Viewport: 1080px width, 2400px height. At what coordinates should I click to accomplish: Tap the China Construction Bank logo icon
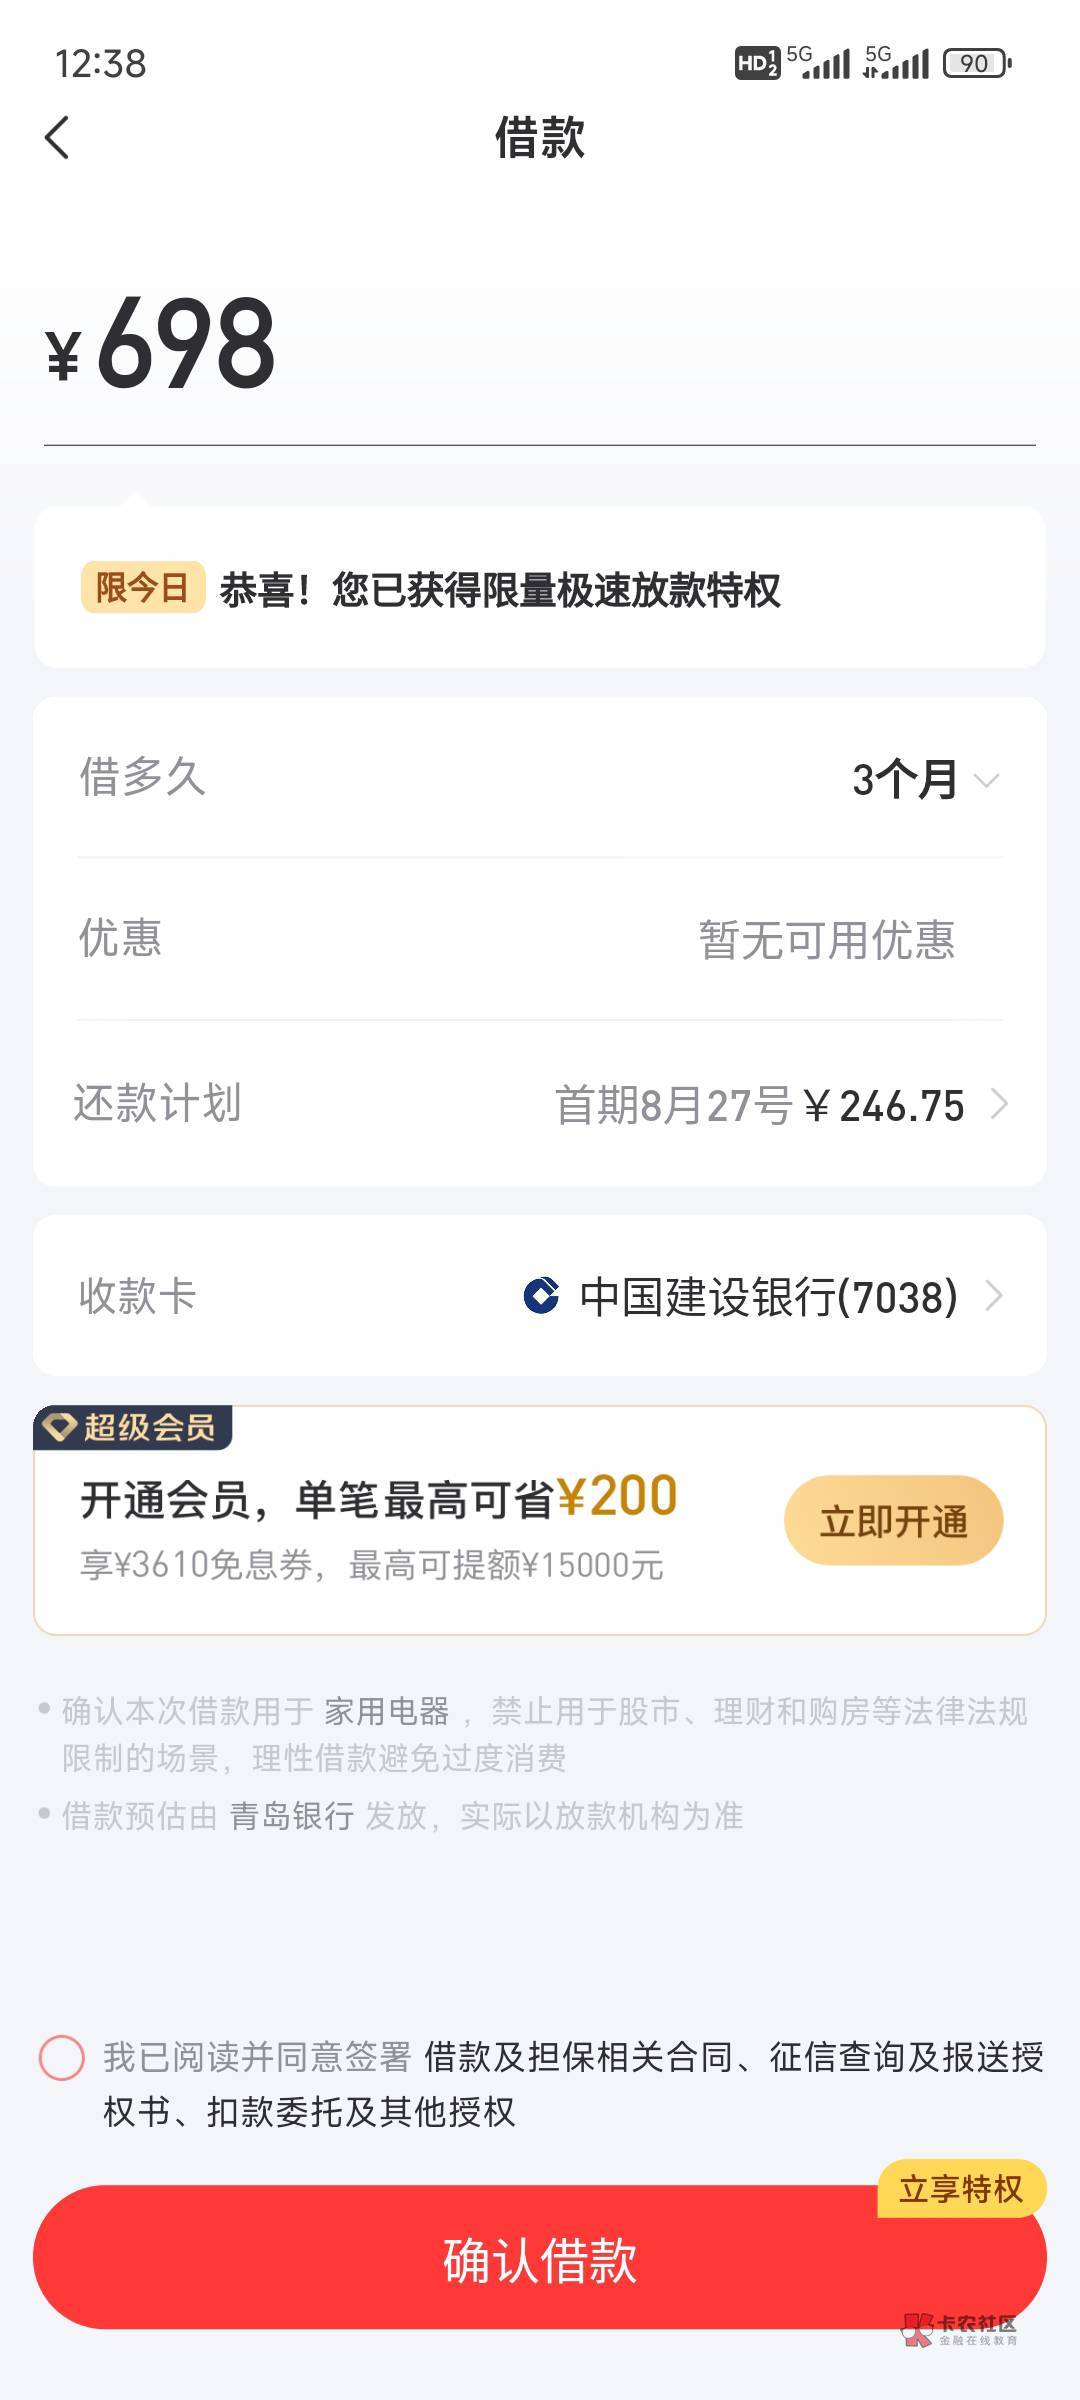coord(541,1296)
